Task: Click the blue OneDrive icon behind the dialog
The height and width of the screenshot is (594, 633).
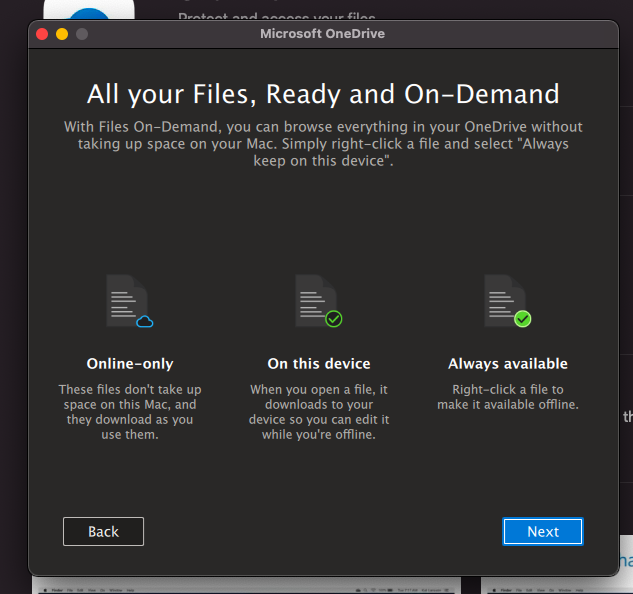Action: tap(90, 14)
